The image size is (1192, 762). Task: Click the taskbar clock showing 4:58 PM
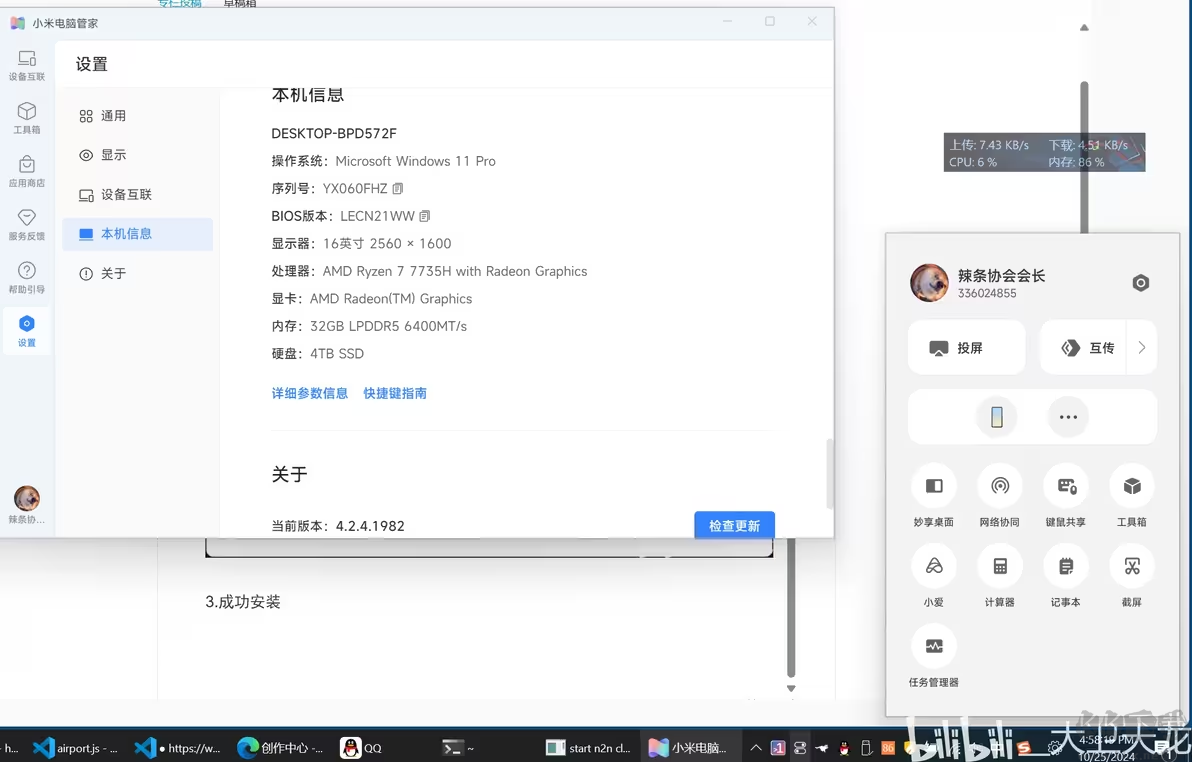[x=1106, y=748]
